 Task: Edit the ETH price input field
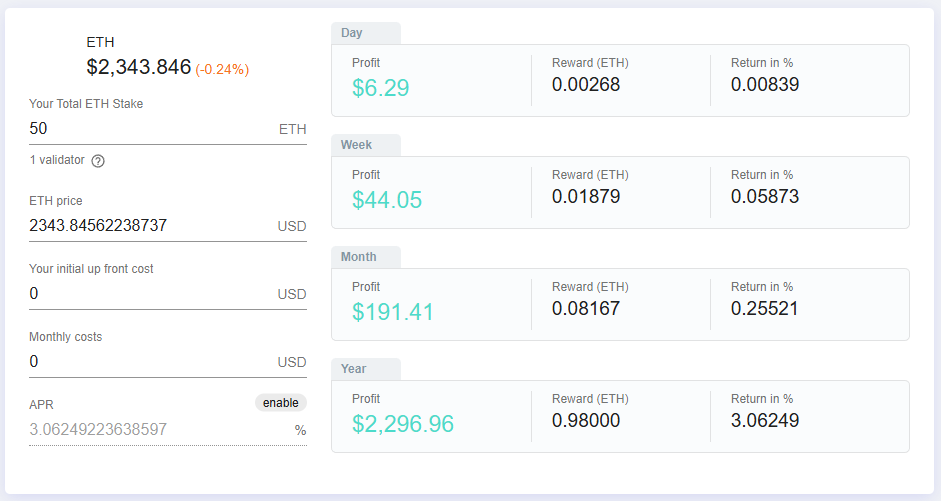150,226
